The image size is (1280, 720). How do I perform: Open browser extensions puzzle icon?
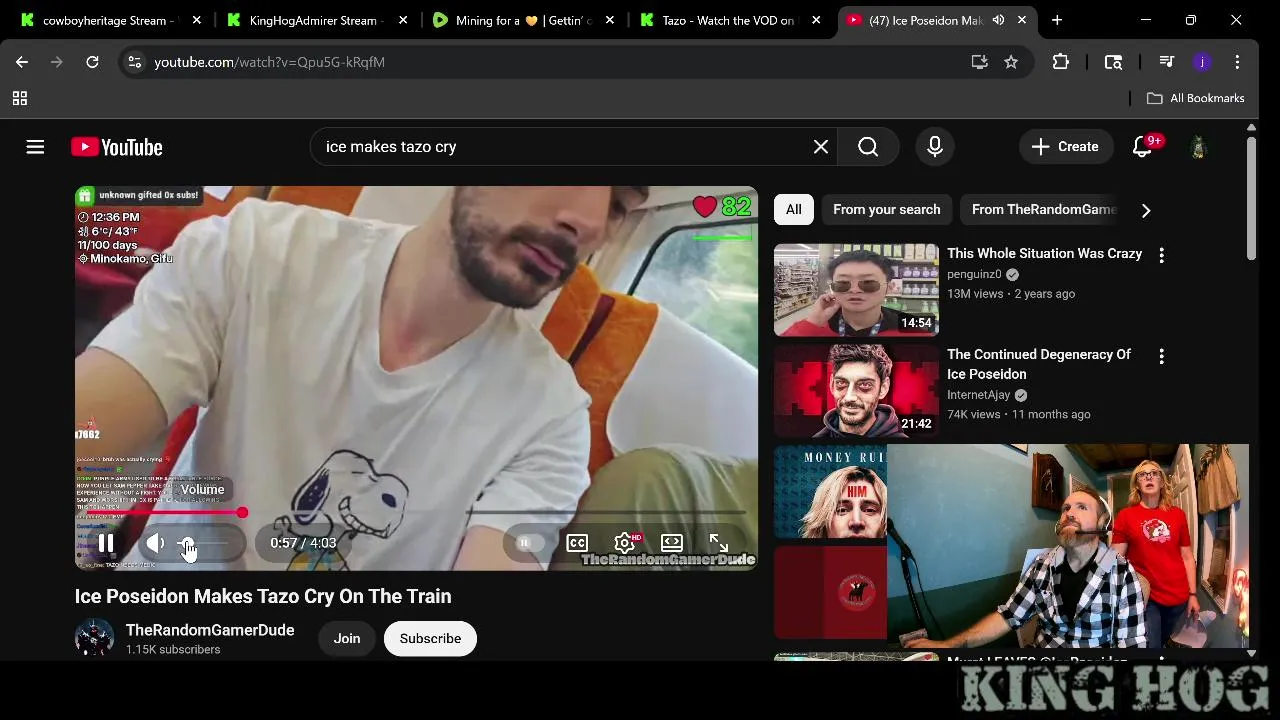[1061, 62]
